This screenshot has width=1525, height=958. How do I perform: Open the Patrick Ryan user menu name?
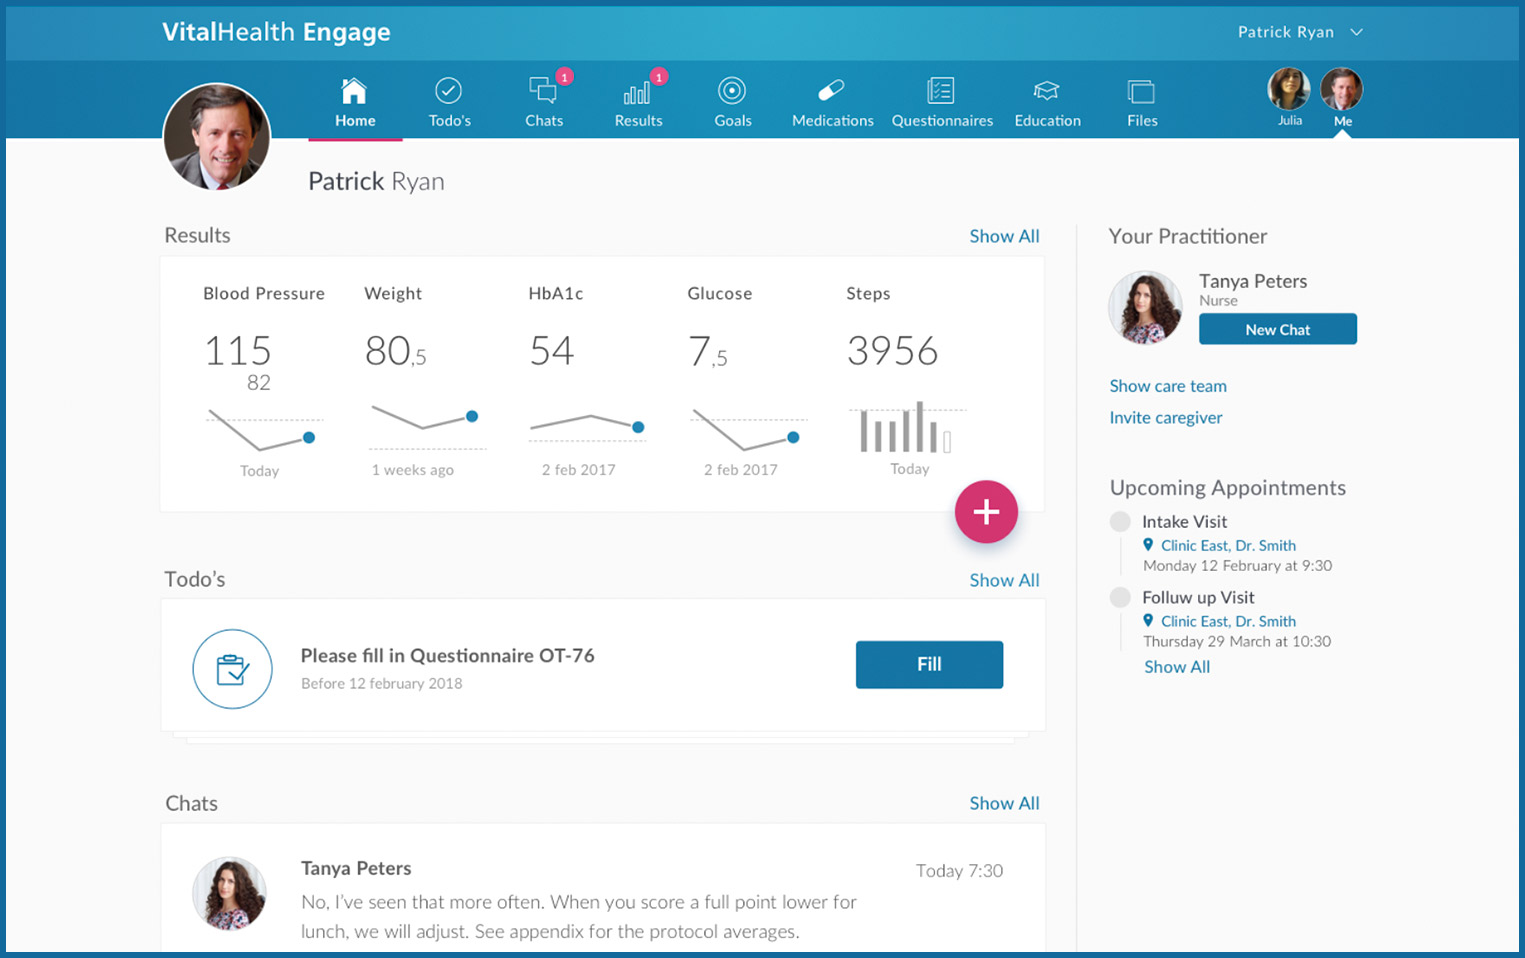(x=1286, y=32)
